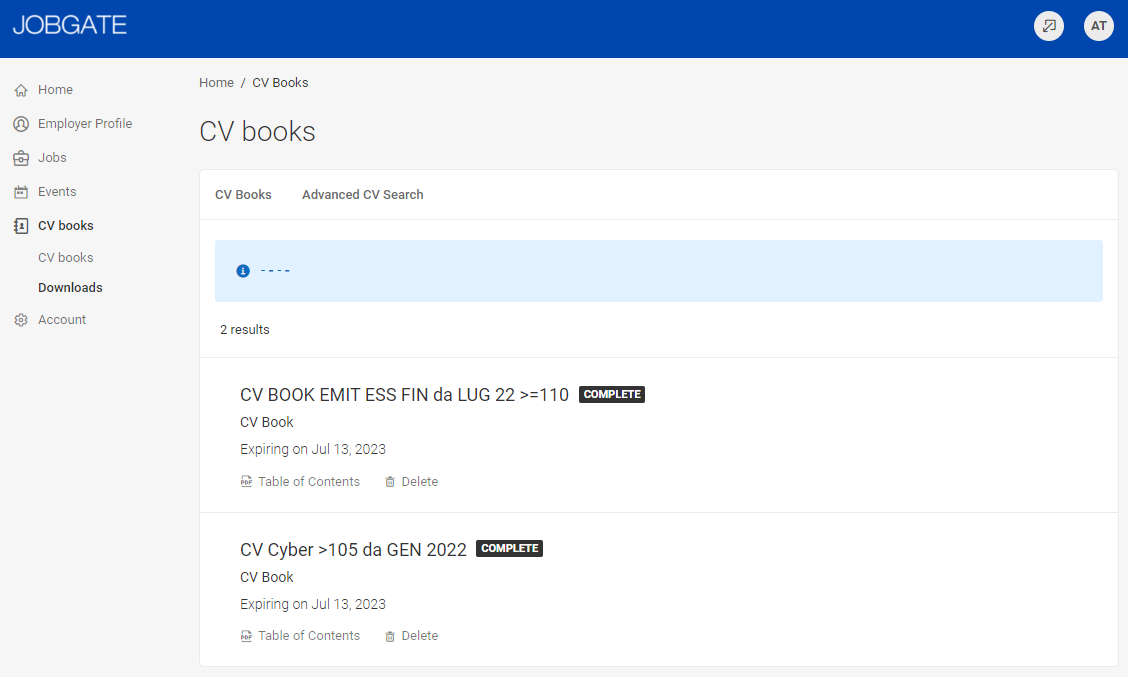Open CV Cyber >105 da GEN 2022 title
1128x677 pixels.
pos(353,550)
